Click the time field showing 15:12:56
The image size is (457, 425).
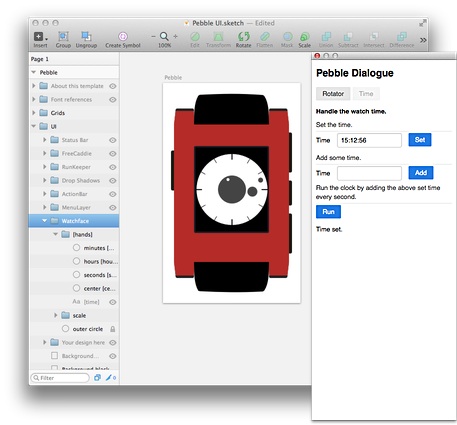pyautogui.click(x=369, y=140)
